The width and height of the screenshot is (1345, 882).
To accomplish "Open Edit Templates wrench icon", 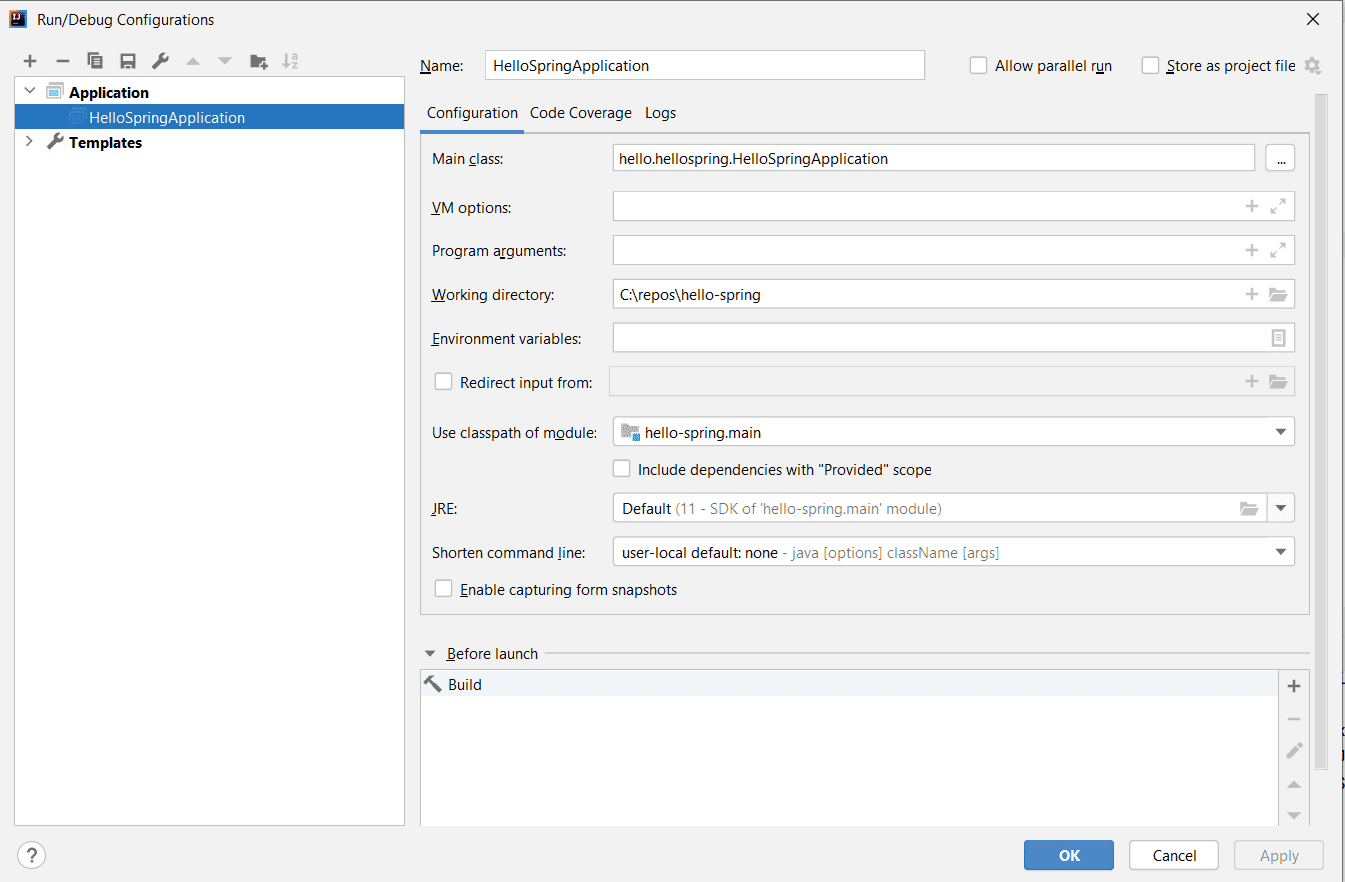I will coord(160,61).
